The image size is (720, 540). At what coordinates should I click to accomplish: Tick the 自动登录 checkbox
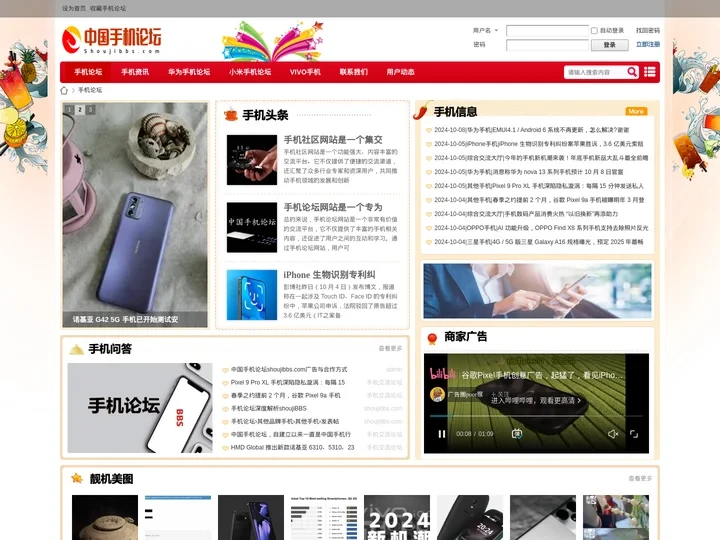(594, 31)
